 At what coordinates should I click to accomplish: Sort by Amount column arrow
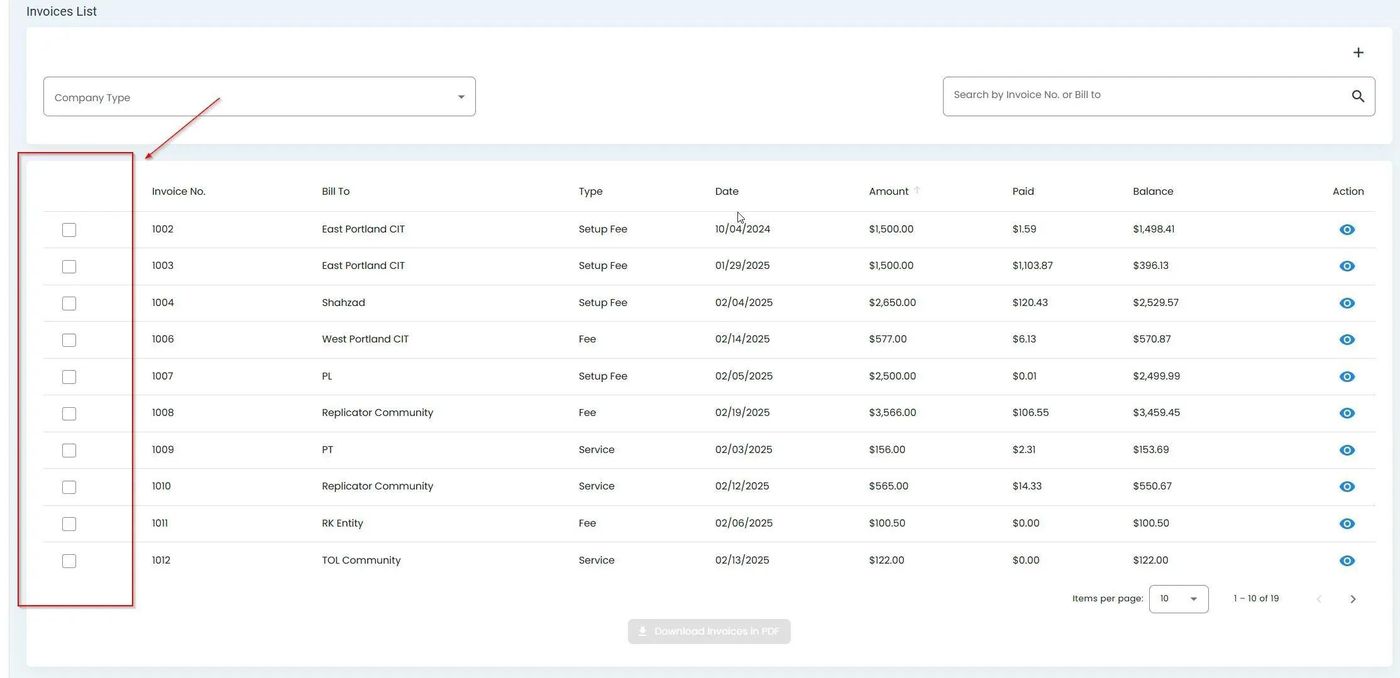(917, 191)
